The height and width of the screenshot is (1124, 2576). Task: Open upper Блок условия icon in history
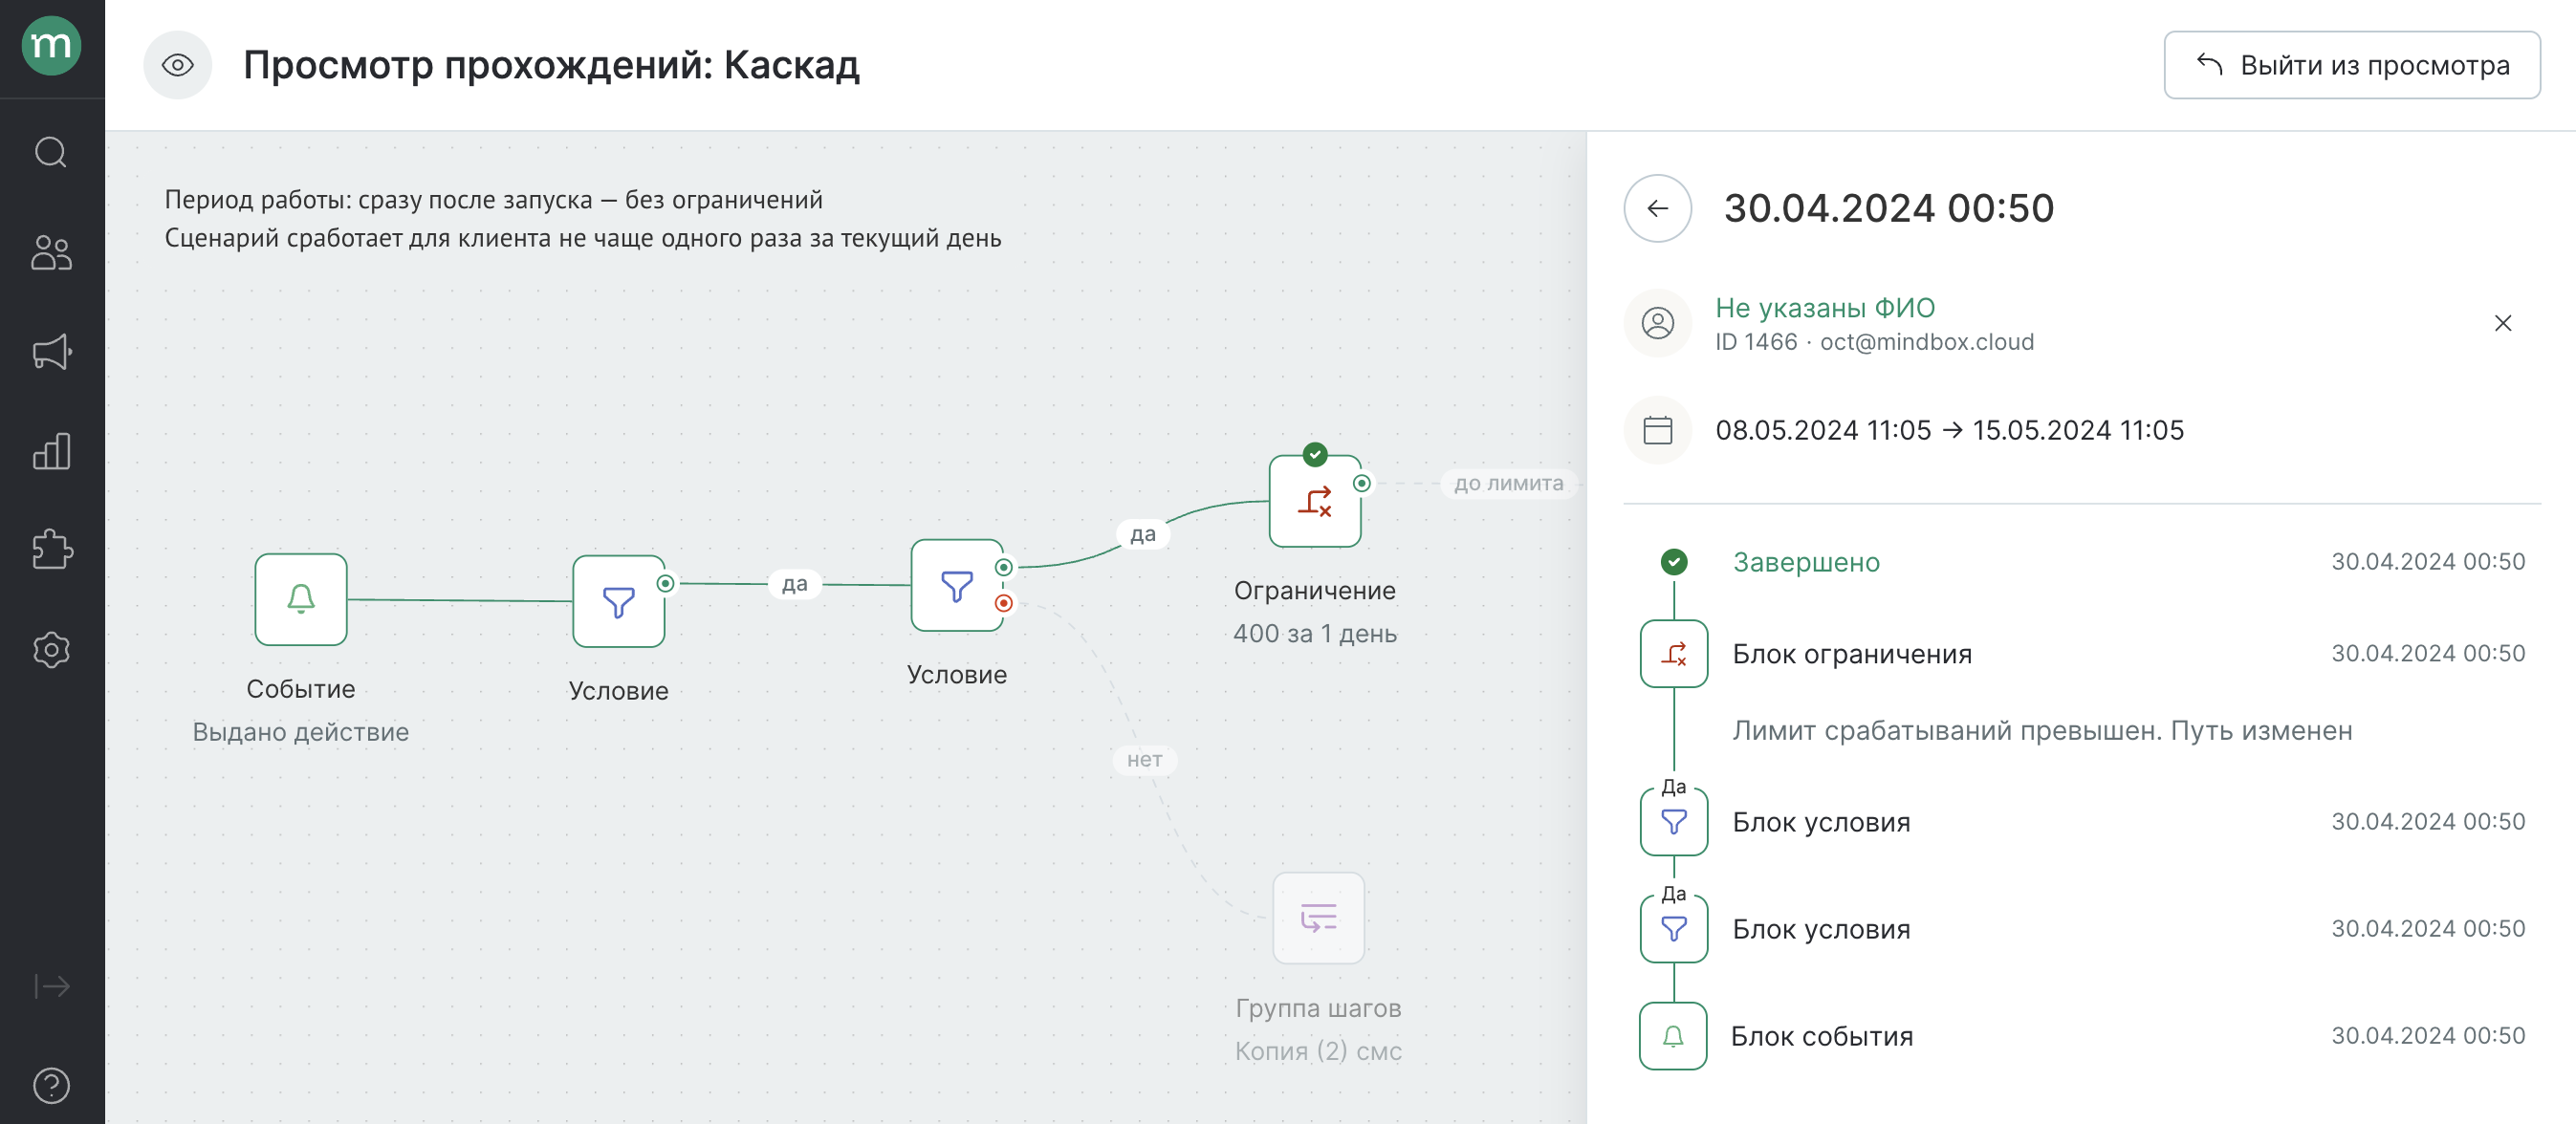click(1673, 822)
